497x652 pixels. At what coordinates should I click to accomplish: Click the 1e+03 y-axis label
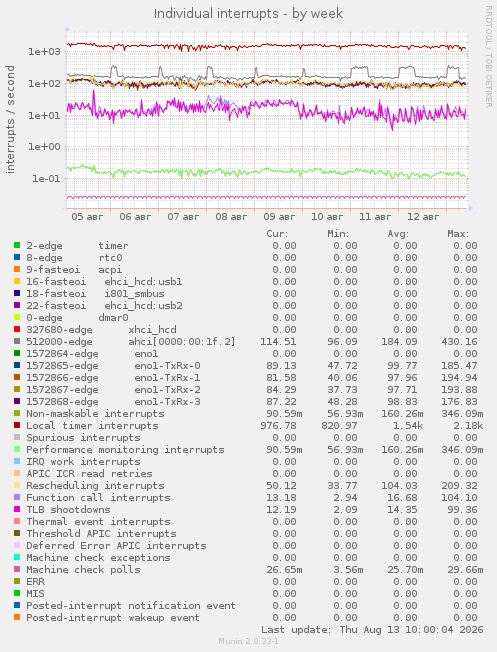pyautogui.click(x=45, y=52)
